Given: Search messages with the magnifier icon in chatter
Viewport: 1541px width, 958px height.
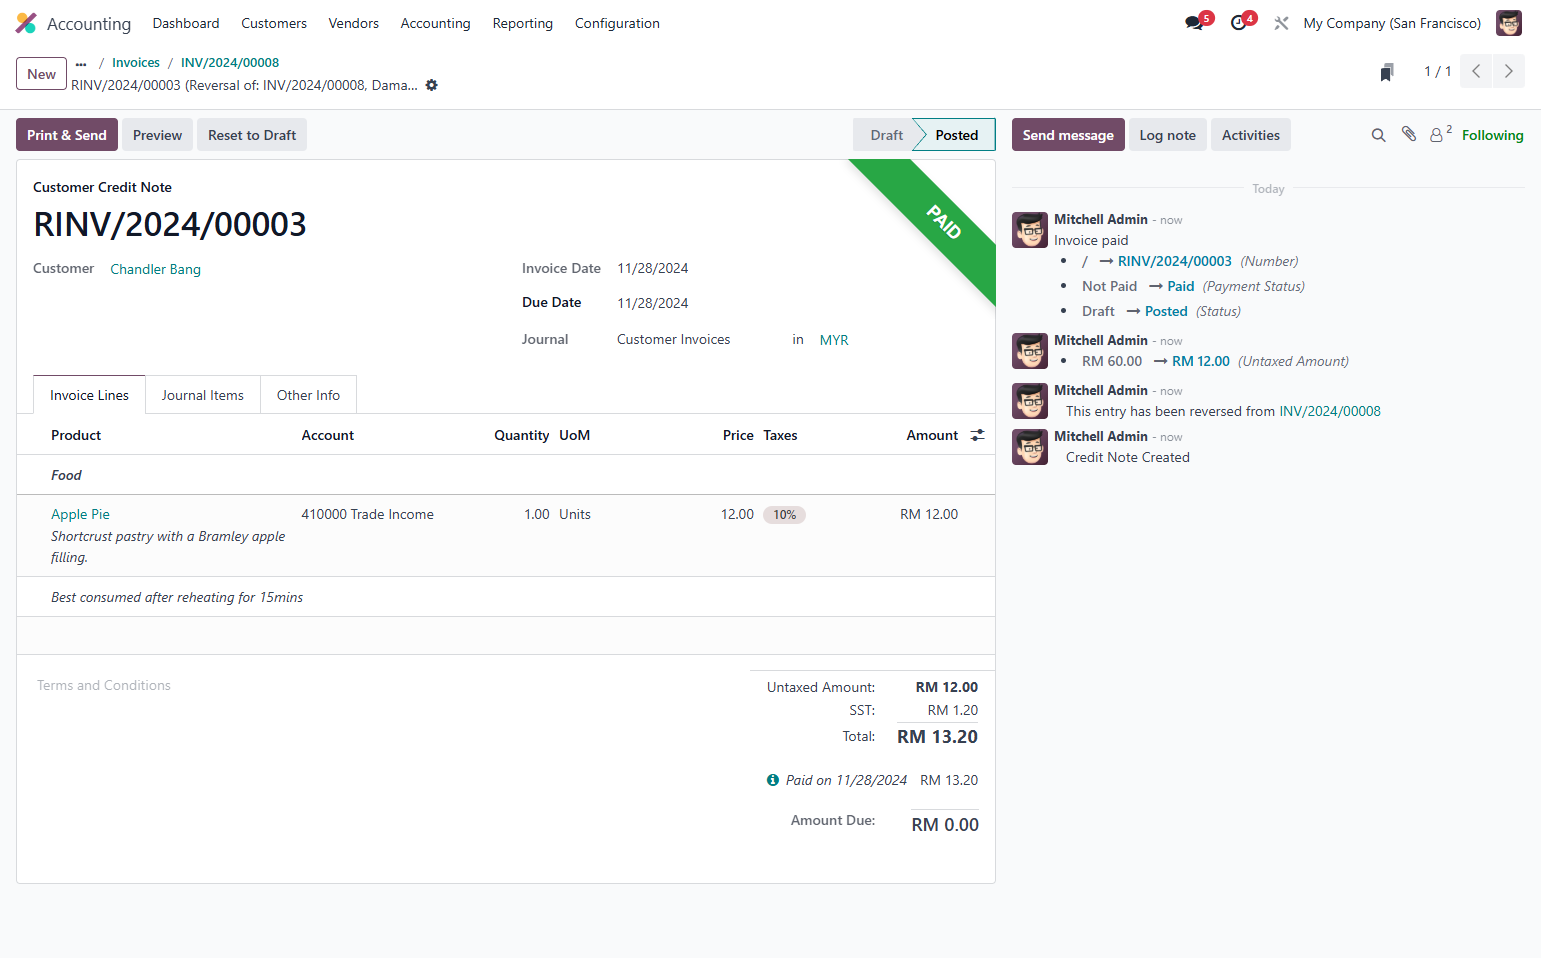Looking at the screenshot, I should point(1378,135).
